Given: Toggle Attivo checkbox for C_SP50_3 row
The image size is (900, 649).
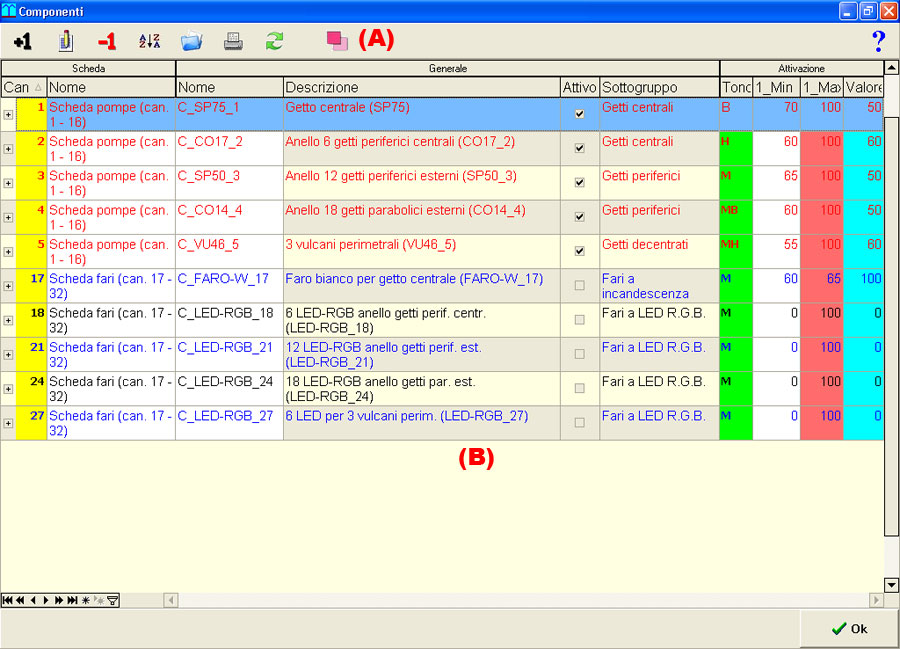Looking at the screenshot, I should tap(580, 182).
